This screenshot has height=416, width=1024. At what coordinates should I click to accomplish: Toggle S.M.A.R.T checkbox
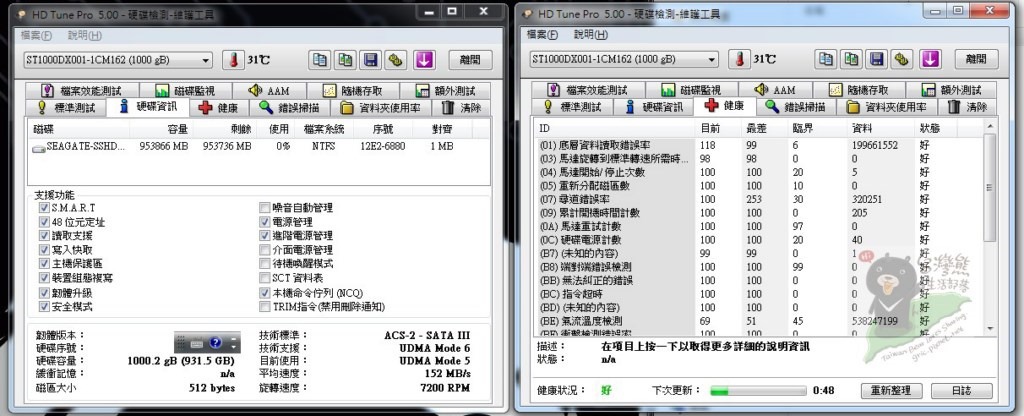tap(44, 208)
